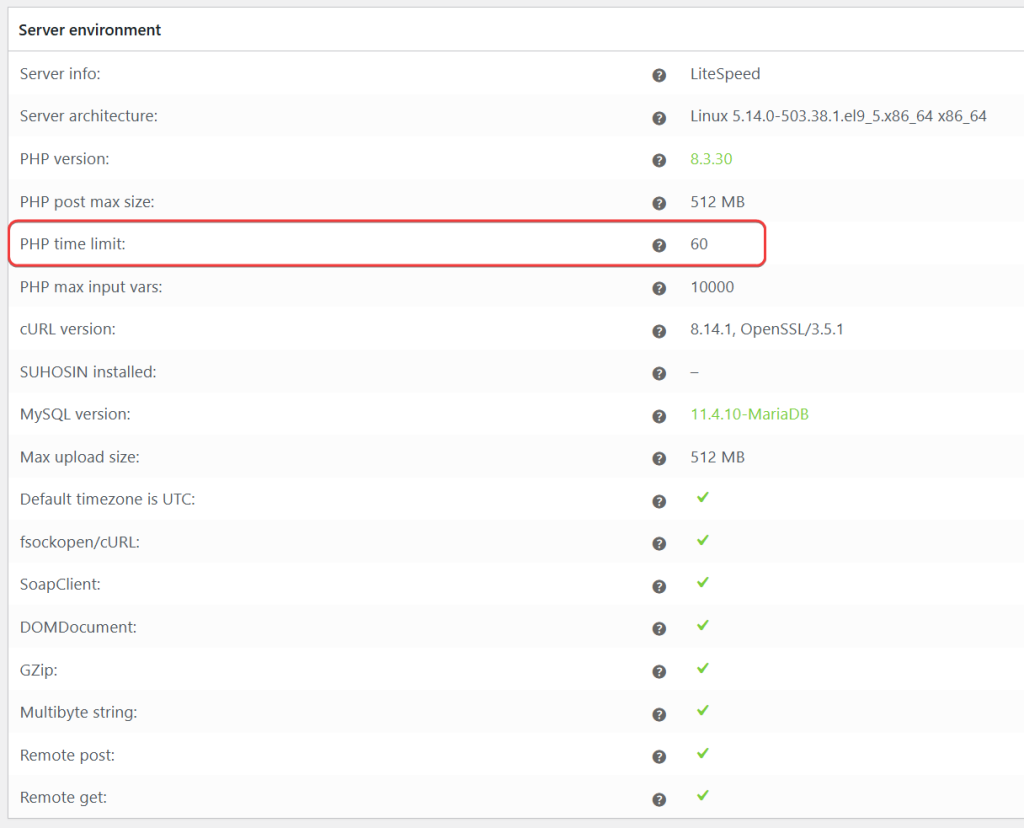Image resolution: width=1024 pixels, height=828 pixels.
Task: Click the Server environment section header
Action: coord(90,30)
